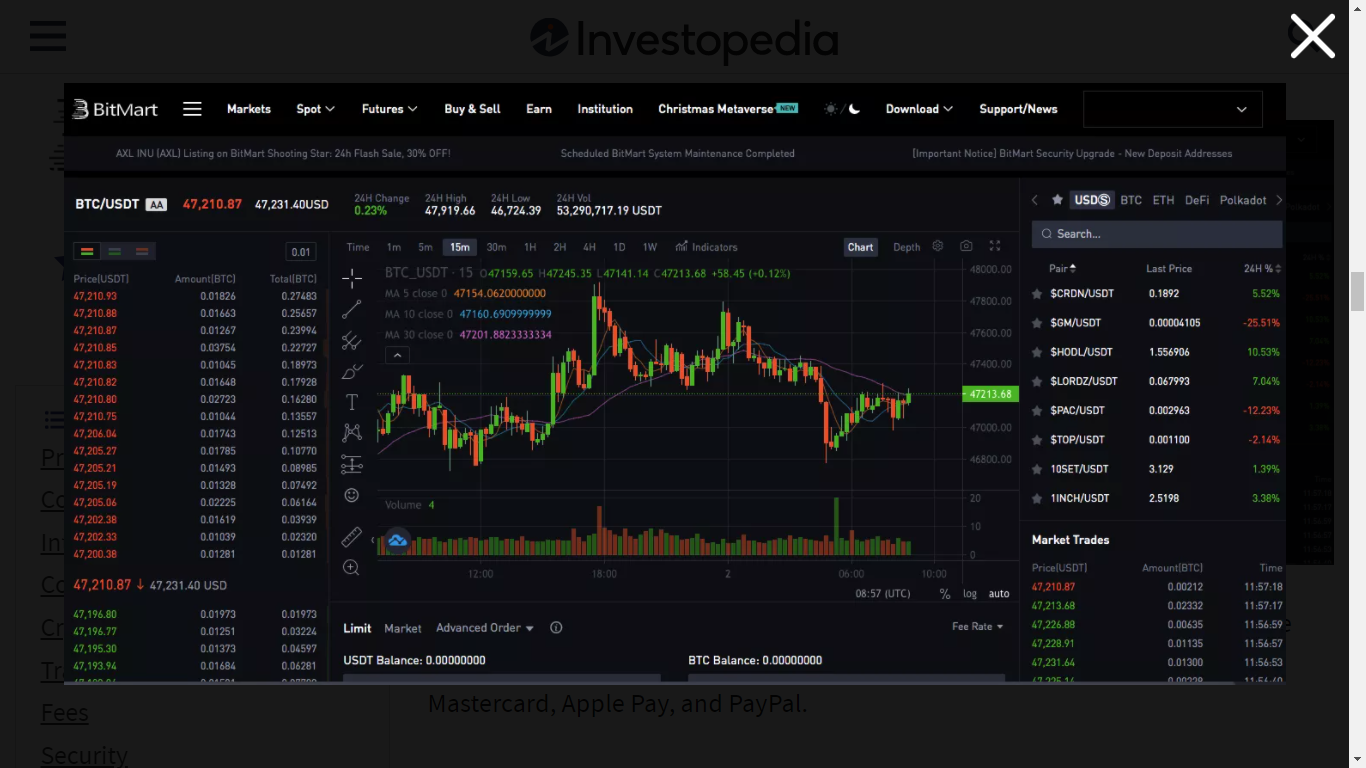The image size is (1366, 768).
Task: Take a chart snapshot with camera icon
Action: 966,246
